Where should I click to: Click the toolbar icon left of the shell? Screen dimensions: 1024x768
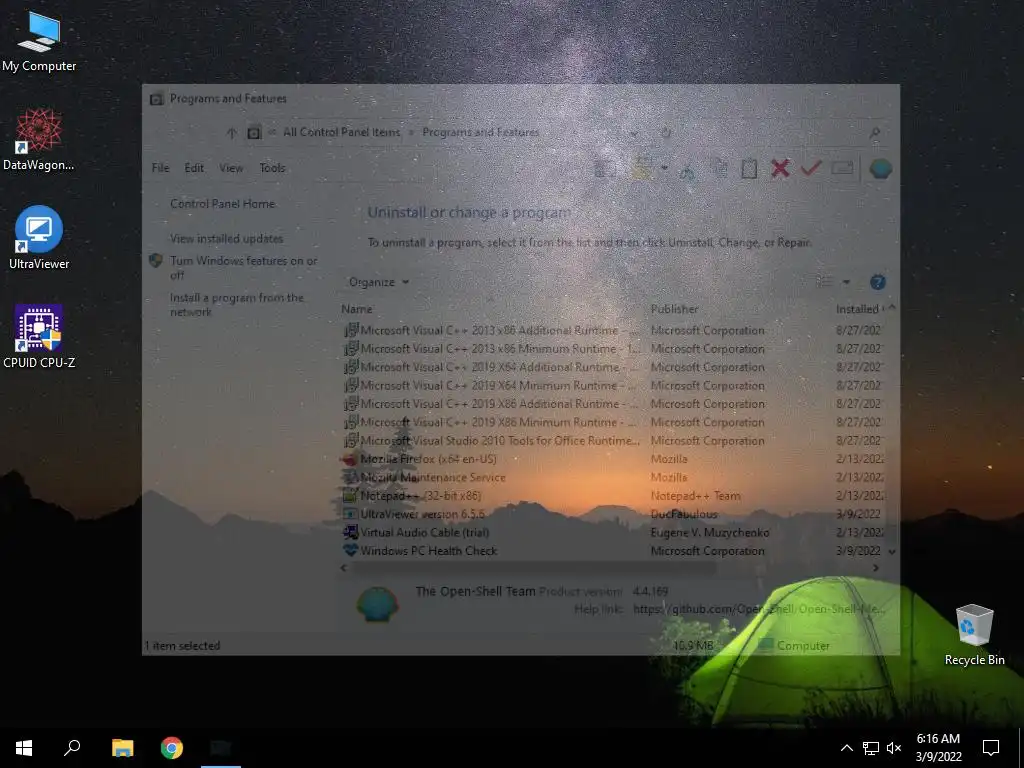click(842, 168)
